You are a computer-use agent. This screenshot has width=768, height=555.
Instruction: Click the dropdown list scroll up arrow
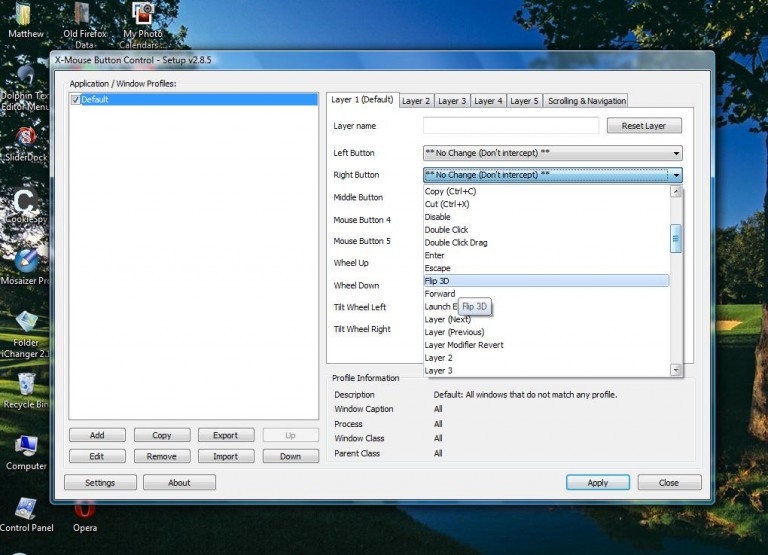point(676,192)
